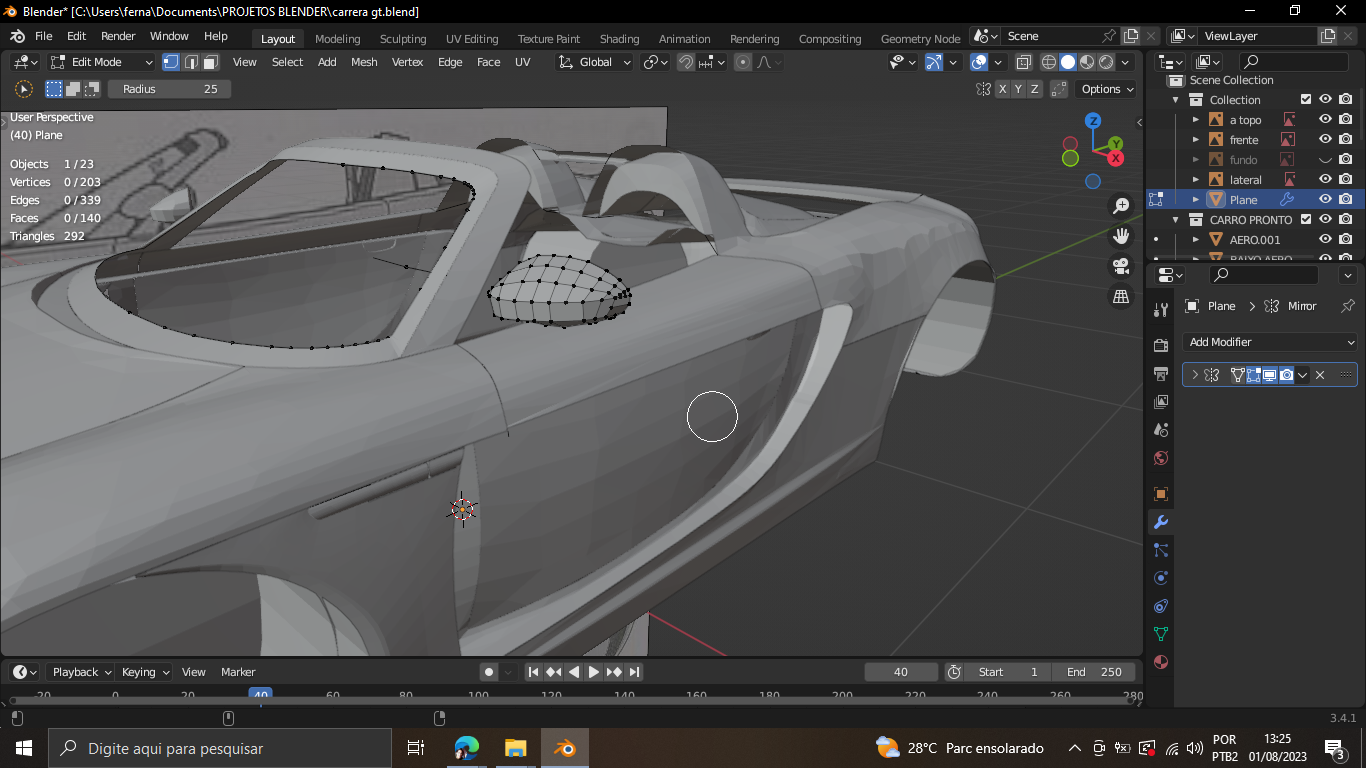Viewport: 1366px width, 768px height.
Task: Select vertex select mode icon
Action: pyautogui.click(x=171, y=62)
